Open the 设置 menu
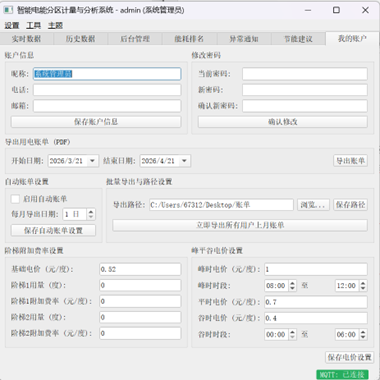This screenshot has width=380, height=380. 12,25
